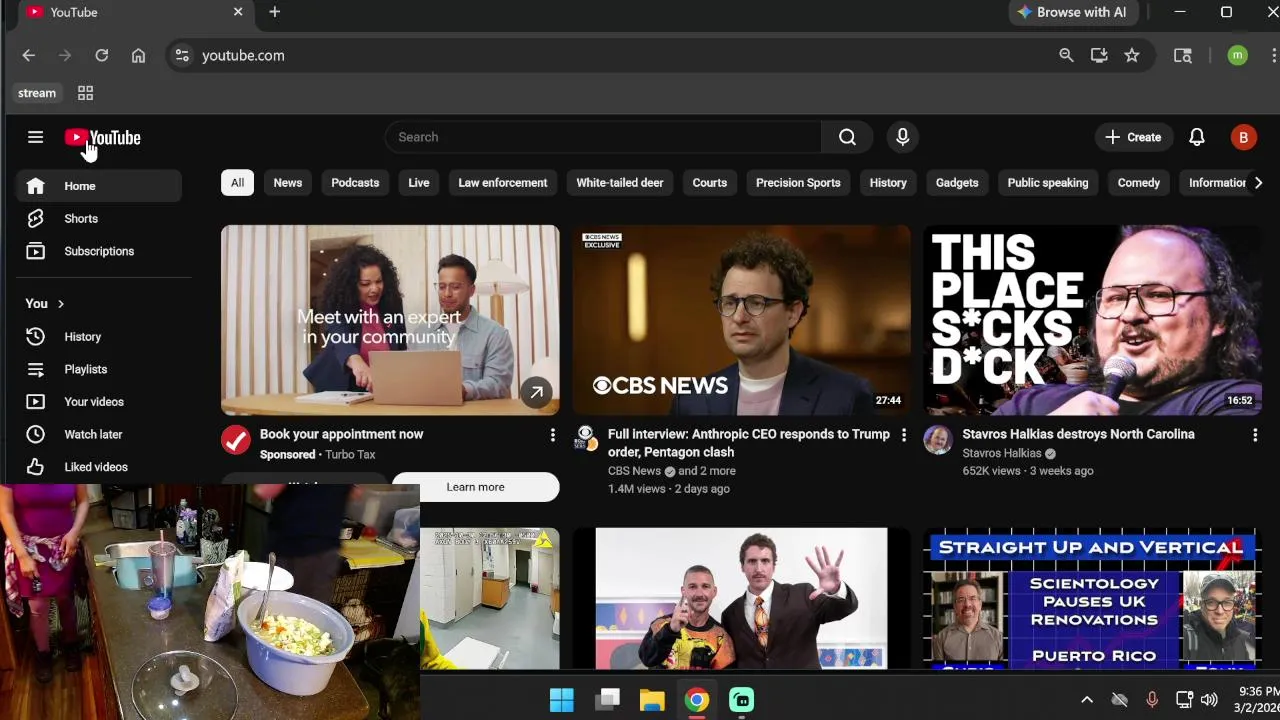Click the install app icon in address bar
This screenshot has width=1280, height=720.
(x=1099, y=56)
